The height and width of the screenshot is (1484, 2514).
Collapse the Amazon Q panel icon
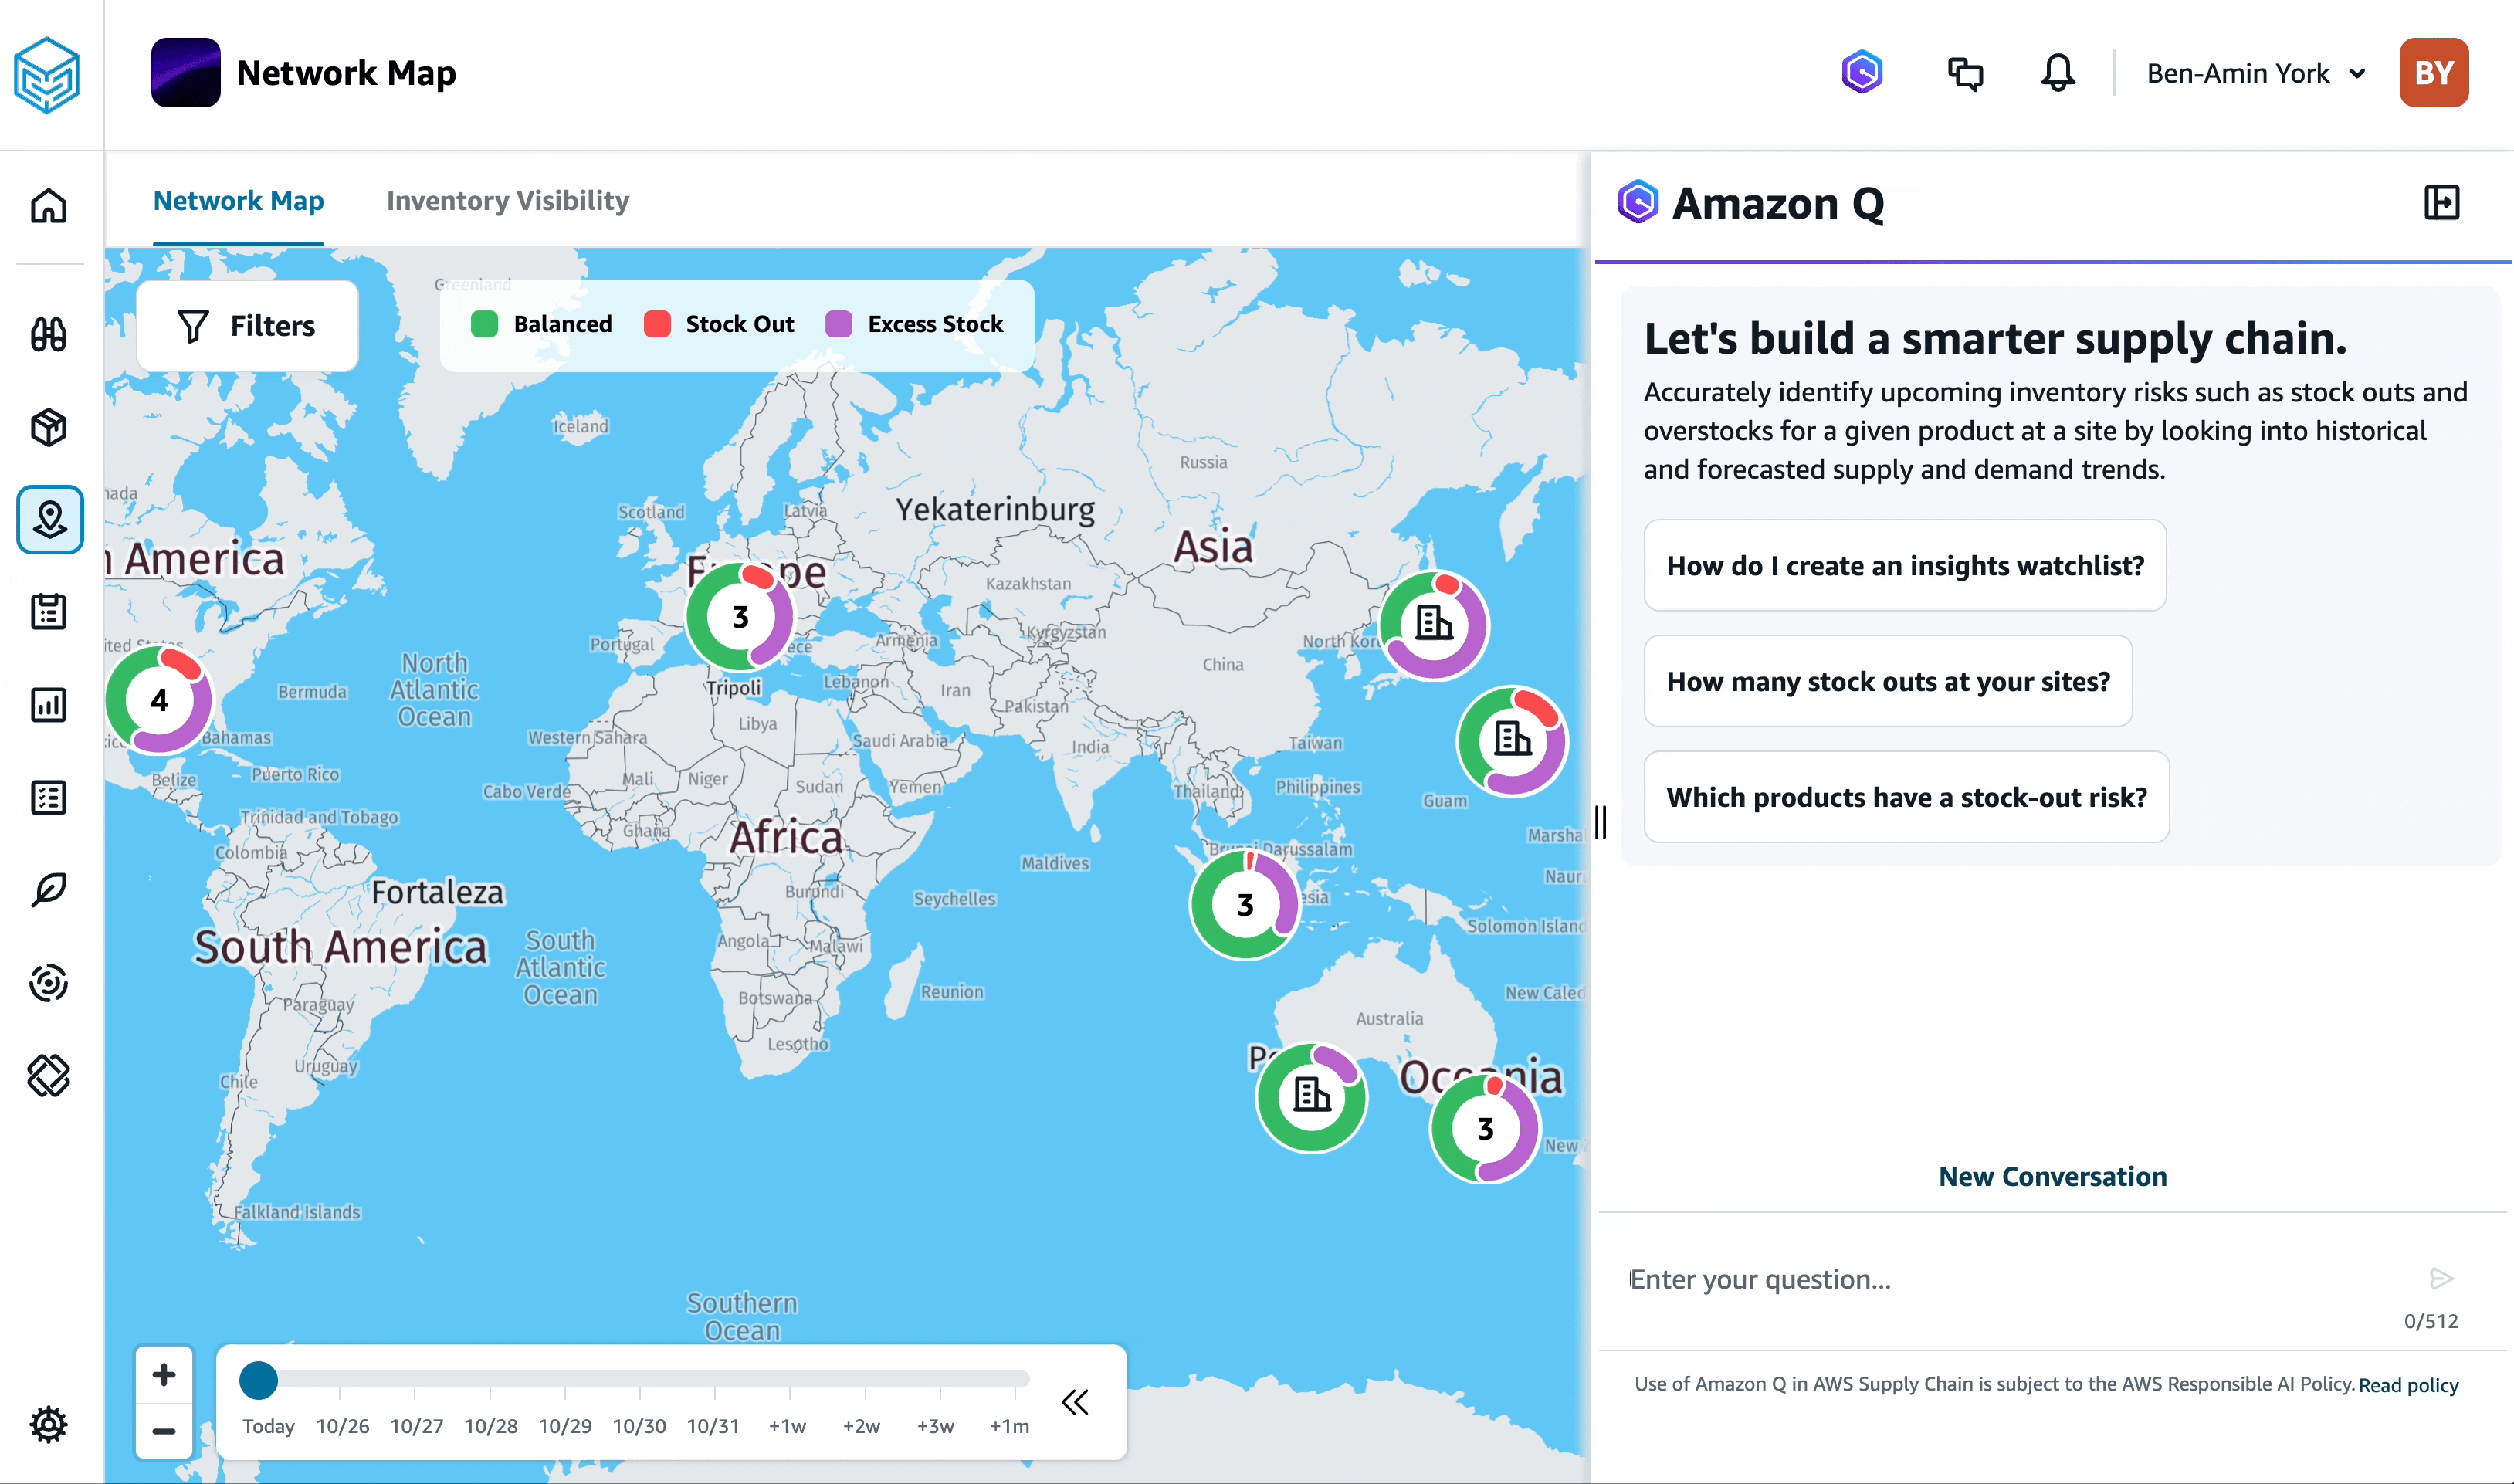[x=2441, y=203]
